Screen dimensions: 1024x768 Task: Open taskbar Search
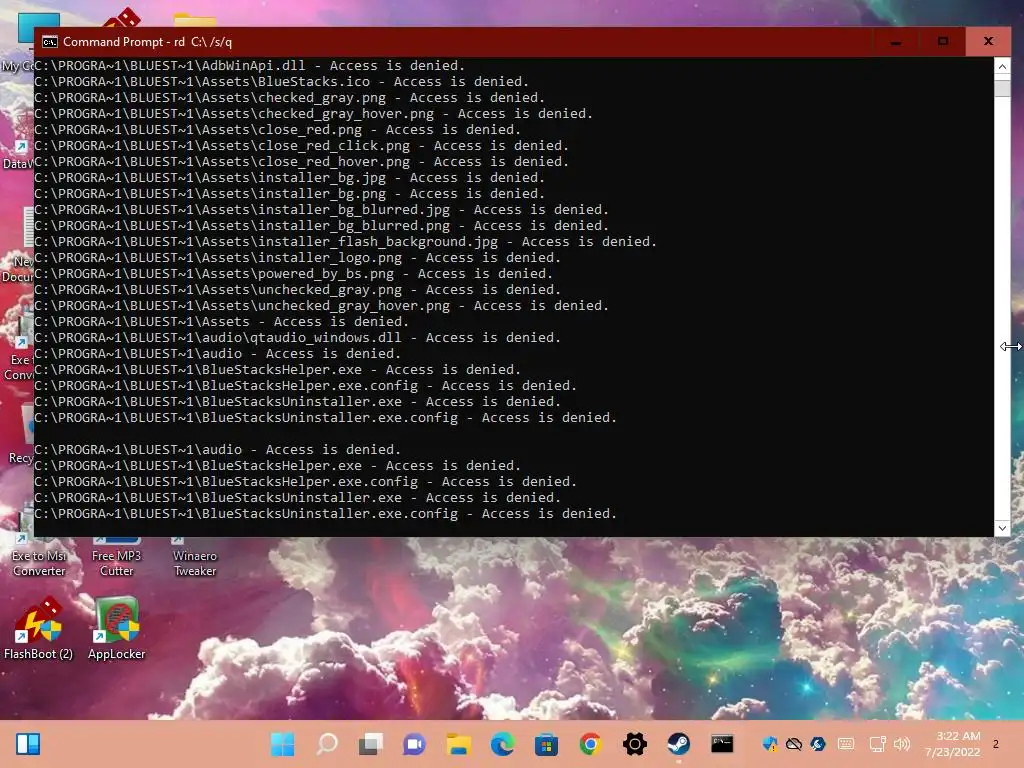[327, 744]
